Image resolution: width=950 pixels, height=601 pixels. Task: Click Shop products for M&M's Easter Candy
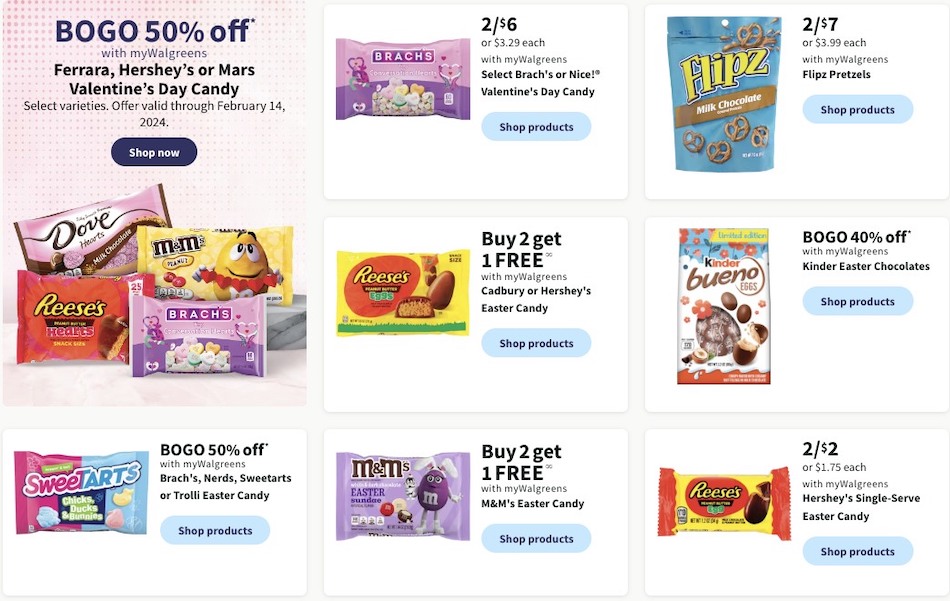click(536, 539)
